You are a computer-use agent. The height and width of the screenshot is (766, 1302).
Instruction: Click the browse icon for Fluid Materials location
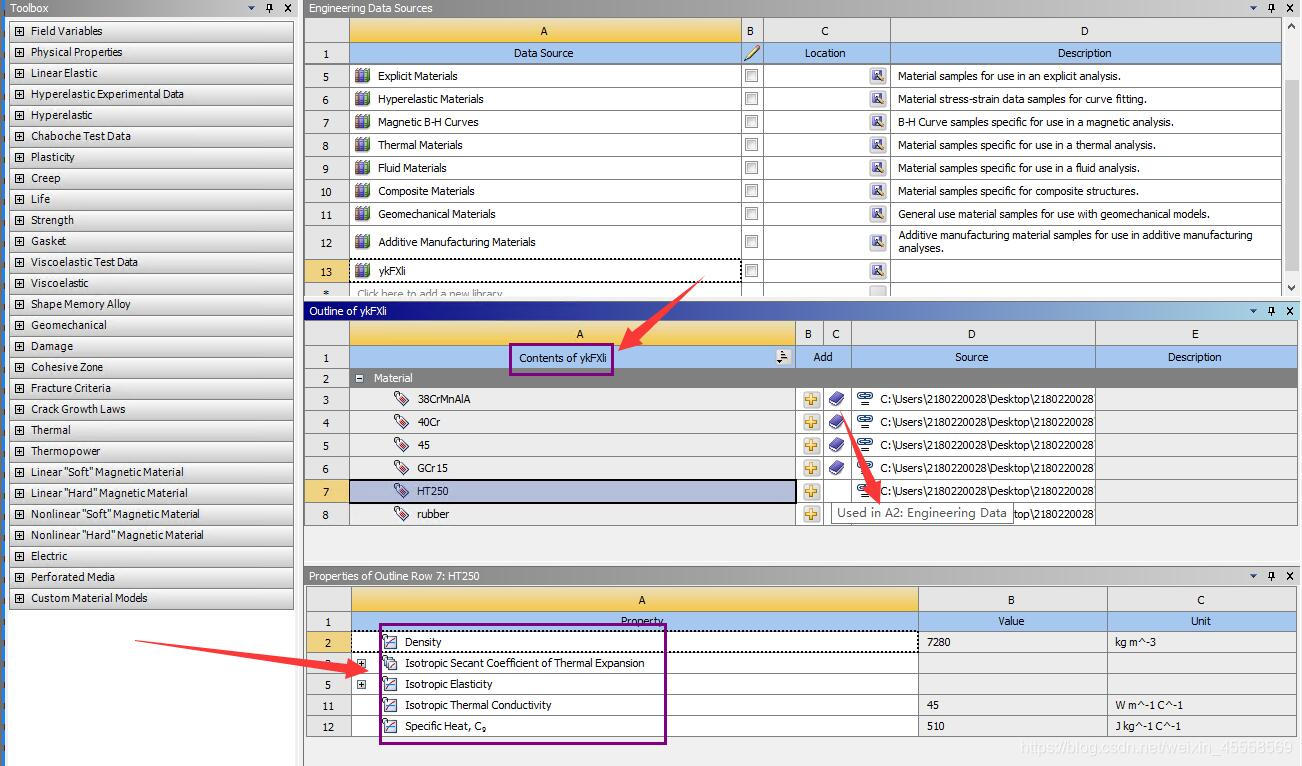877,167
